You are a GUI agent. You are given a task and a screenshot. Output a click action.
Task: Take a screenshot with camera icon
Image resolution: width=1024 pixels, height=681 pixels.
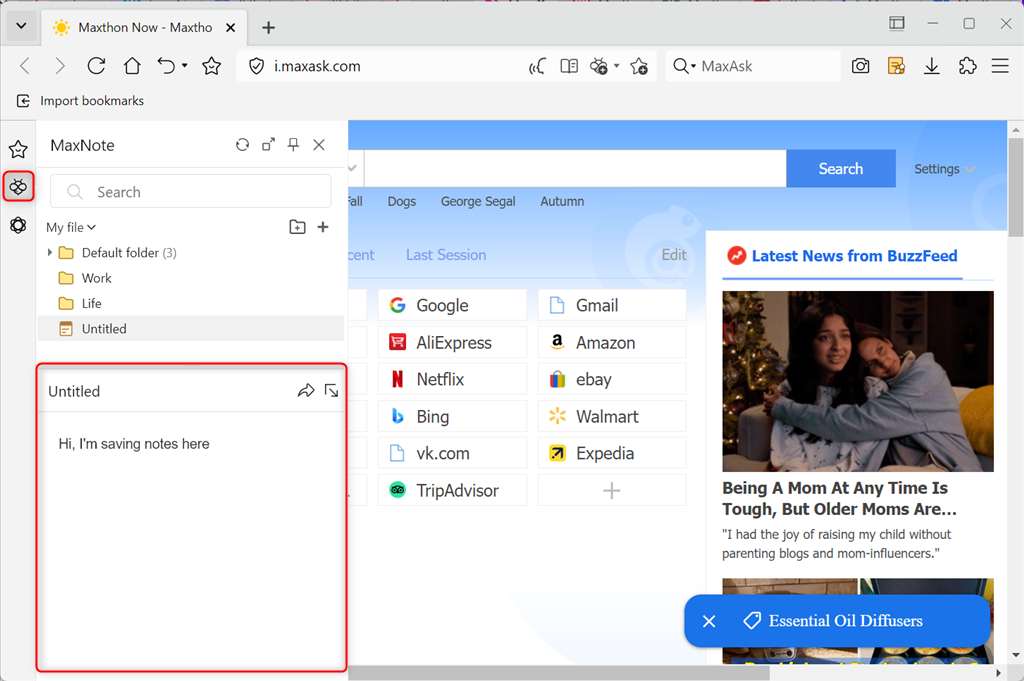tap(861, 66)
